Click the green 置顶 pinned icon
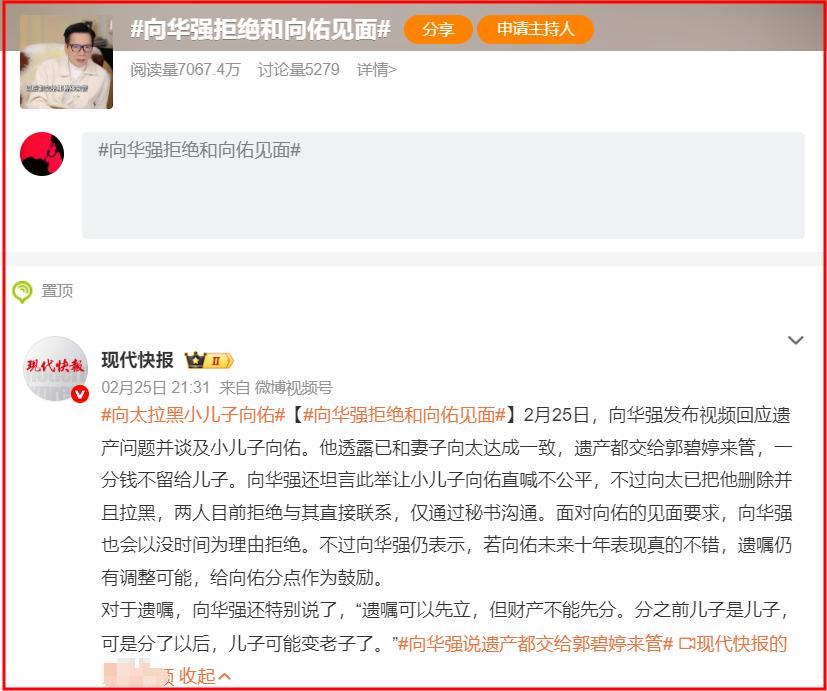This screenshot has height=691, width=827. coord(22,291)
